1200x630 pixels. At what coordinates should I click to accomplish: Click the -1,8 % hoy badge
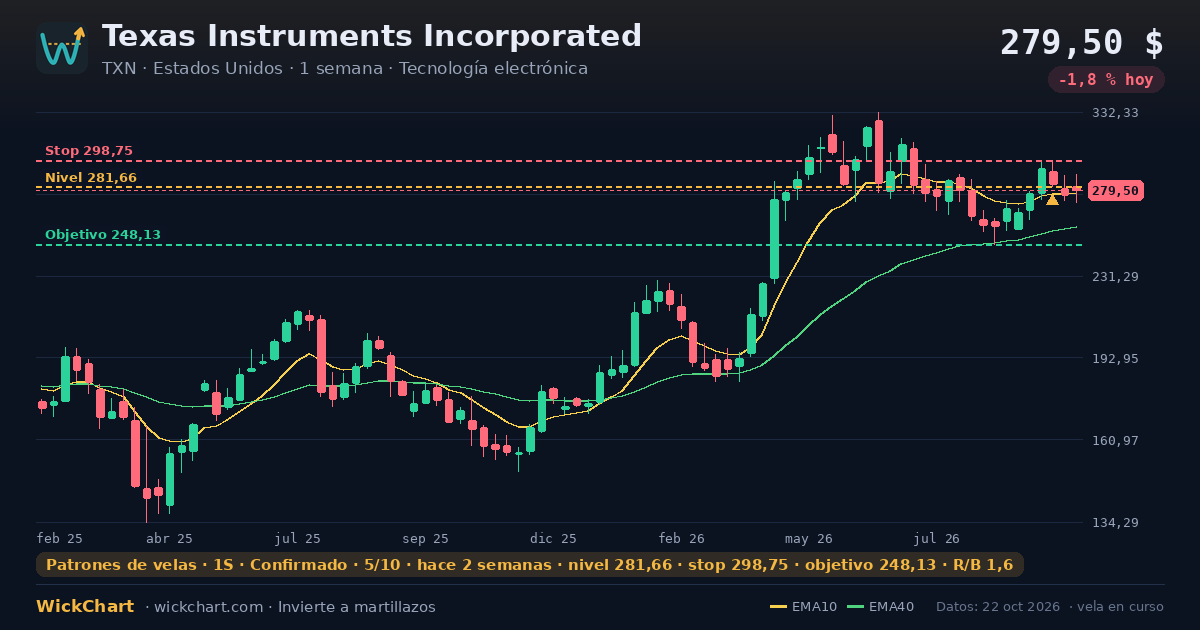tap(1106, 80)
